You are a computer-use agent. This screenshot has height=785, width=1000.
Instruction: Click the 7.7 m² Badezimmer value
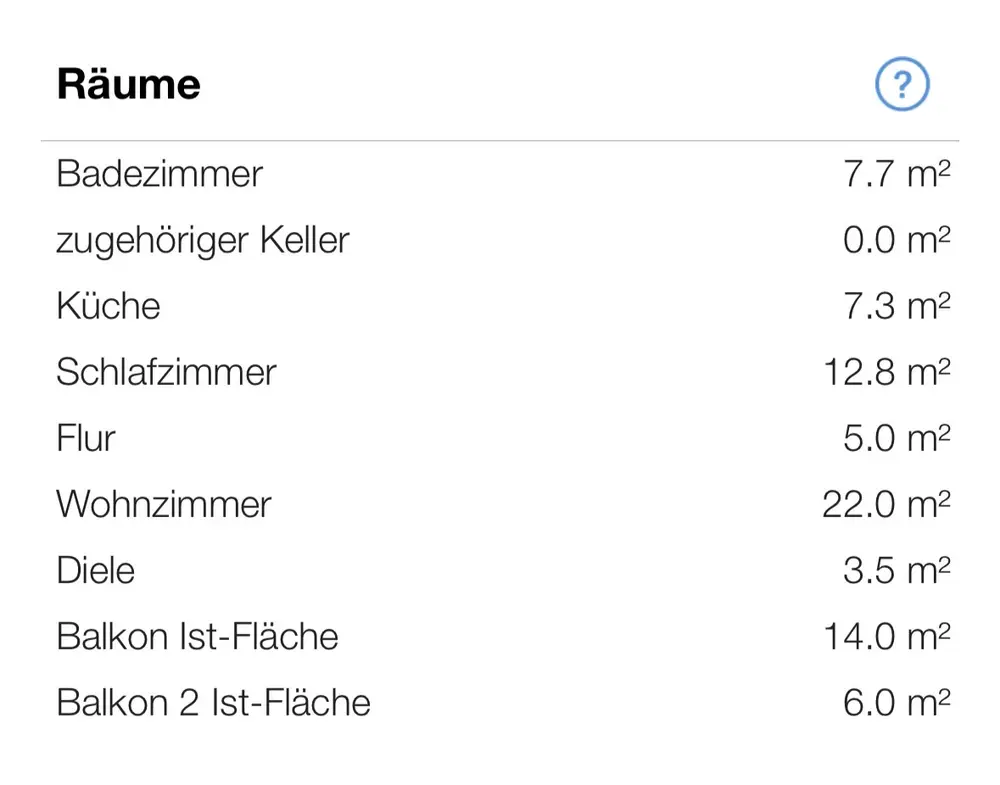(896, 173)
